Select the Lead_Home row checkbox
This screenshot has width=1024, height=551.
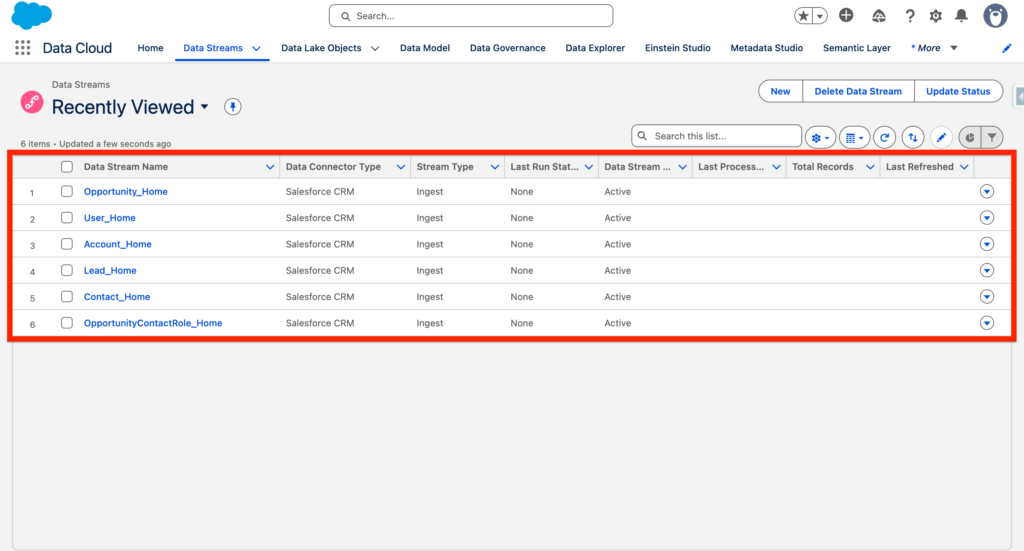point(67,270)
